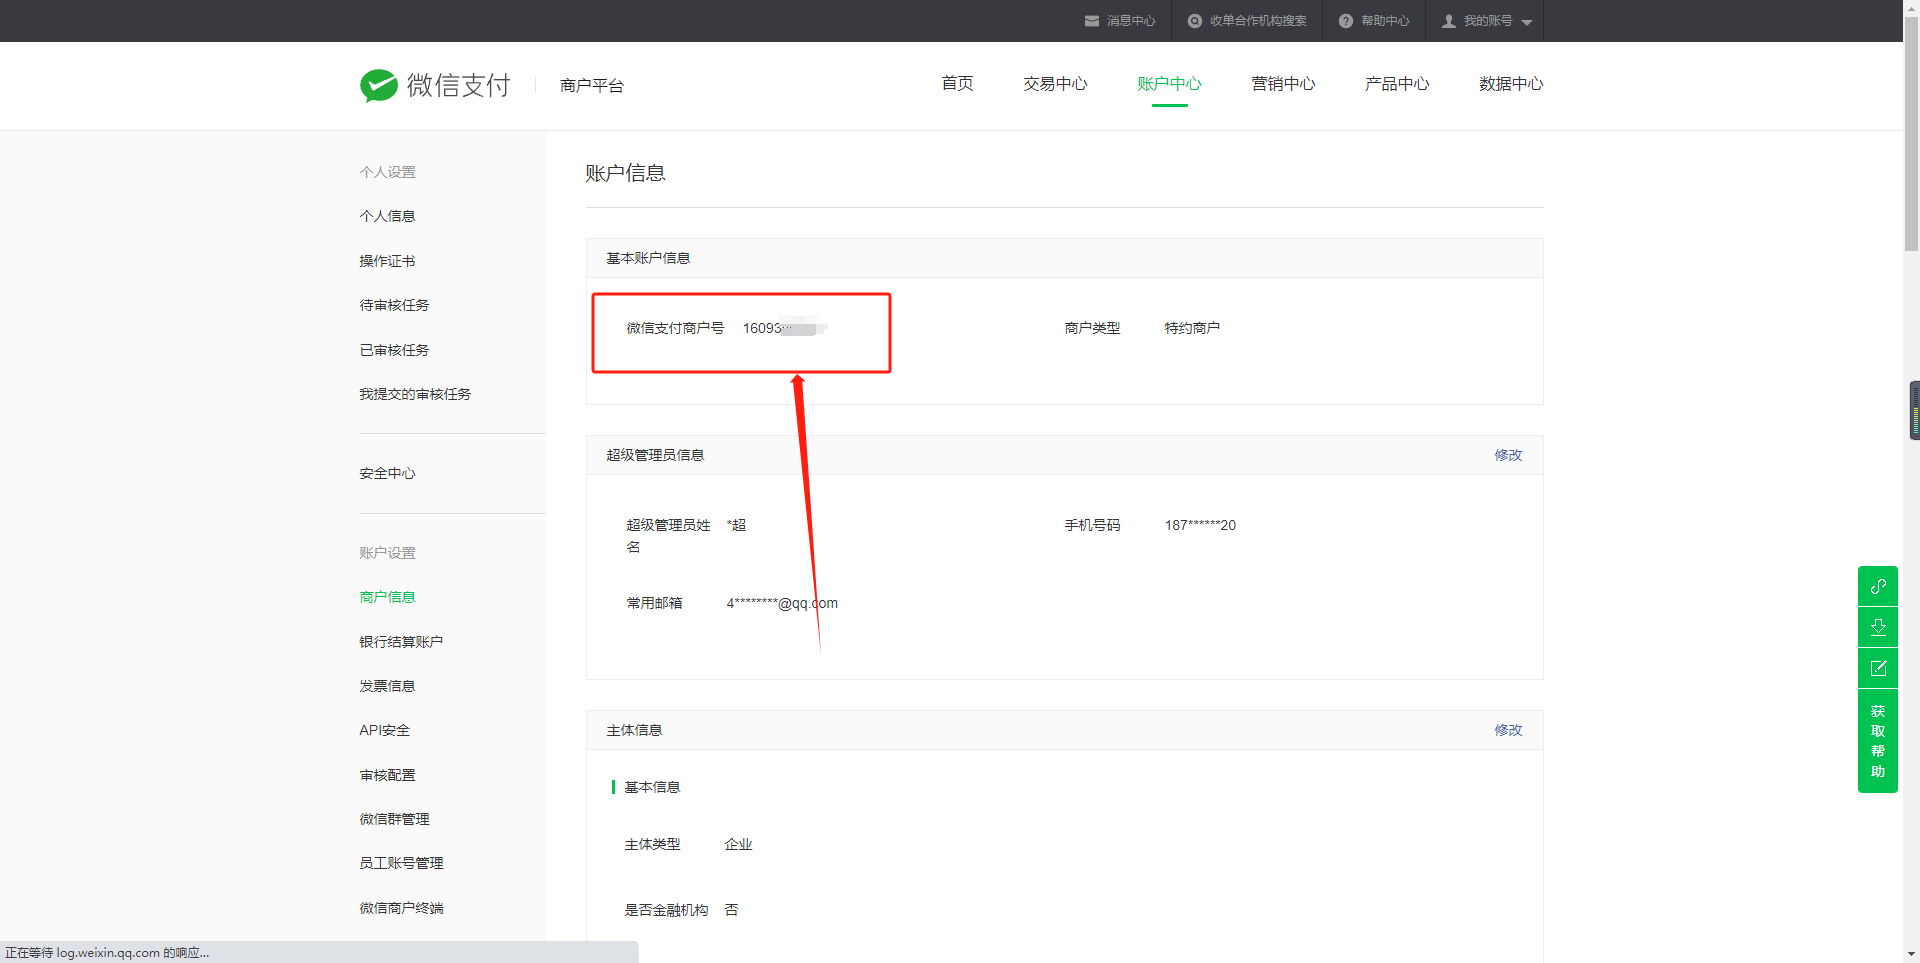Open 银行结算账户 in sidebar

[401, 642]
